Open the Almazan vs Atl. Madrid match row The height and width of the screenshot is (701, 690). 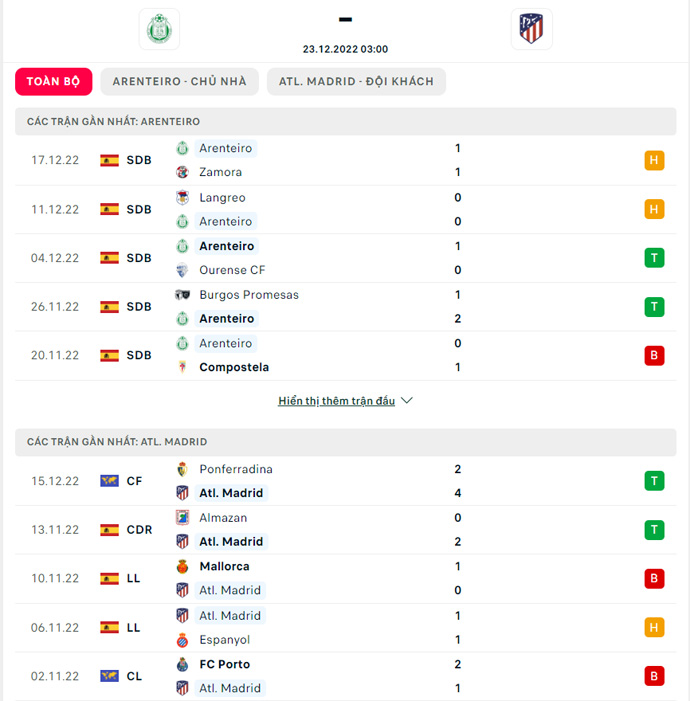pos(346,530)
